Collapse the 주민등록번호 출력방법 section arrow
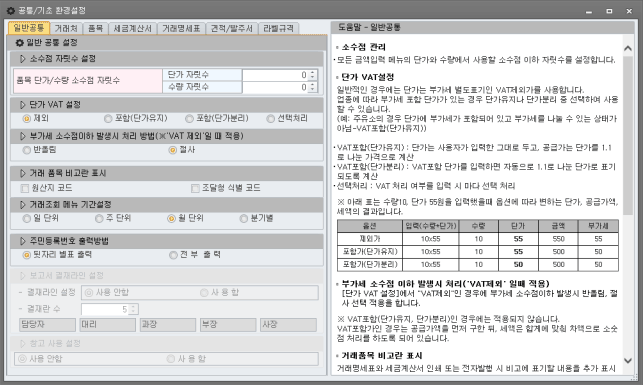Image resolution: width=643 pixels, height=385 pixels. [23, 241]
